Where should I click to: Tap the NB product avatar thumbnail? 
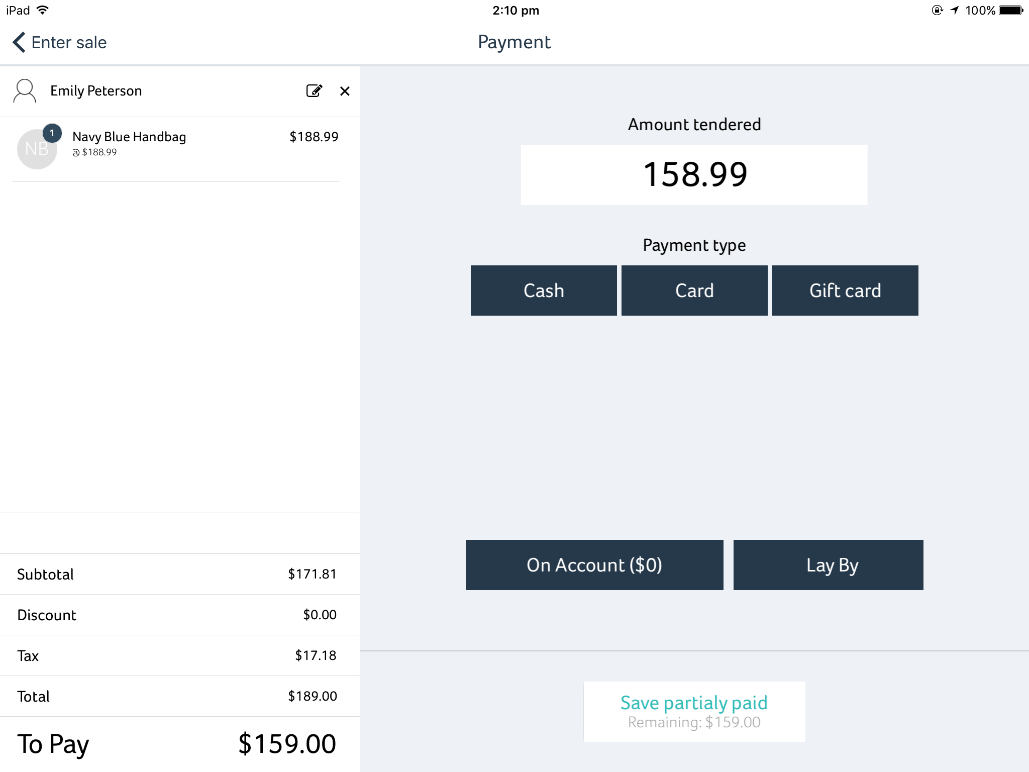[x=36, y=150]
